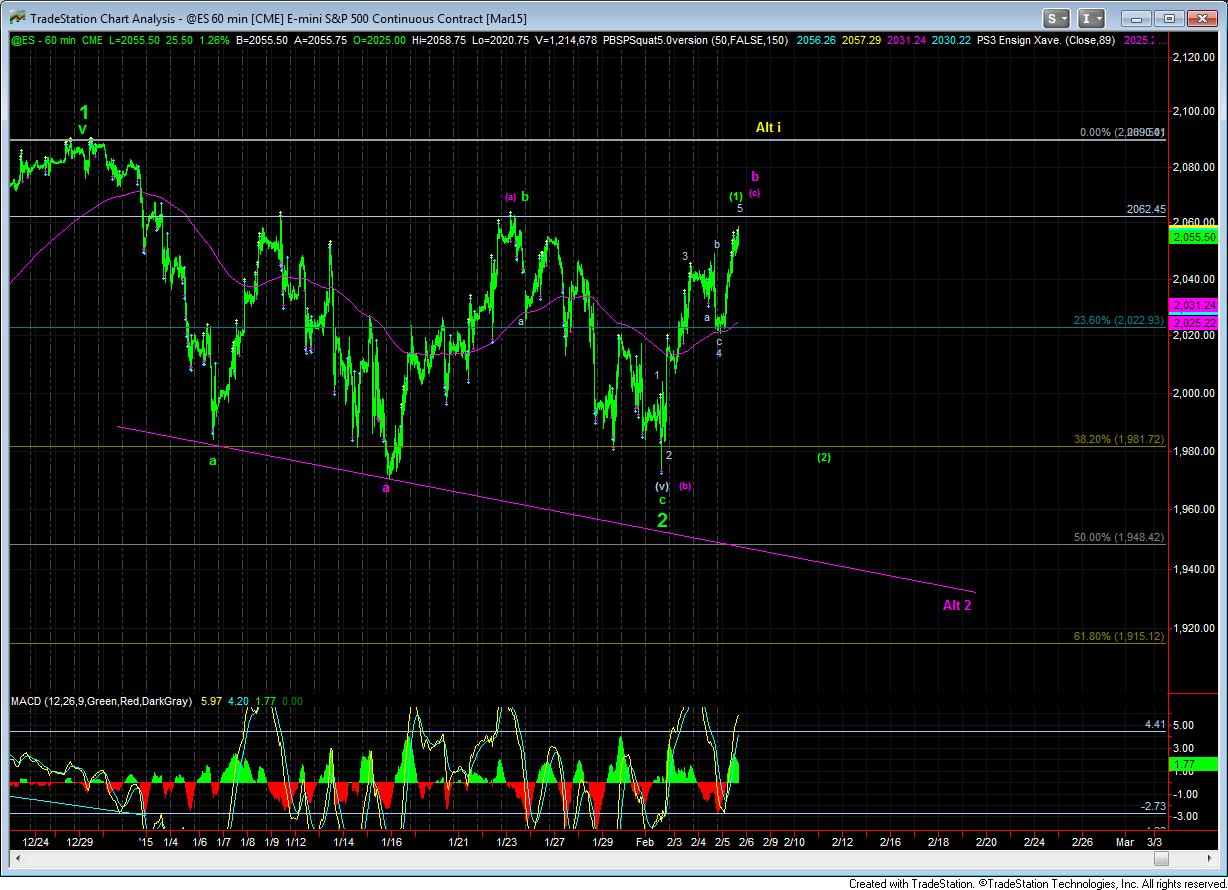The height and width of the screenshot is (890, 1228).
Task: Click the 'A=2055.75' ask readout
Action: tap(322, 40)
